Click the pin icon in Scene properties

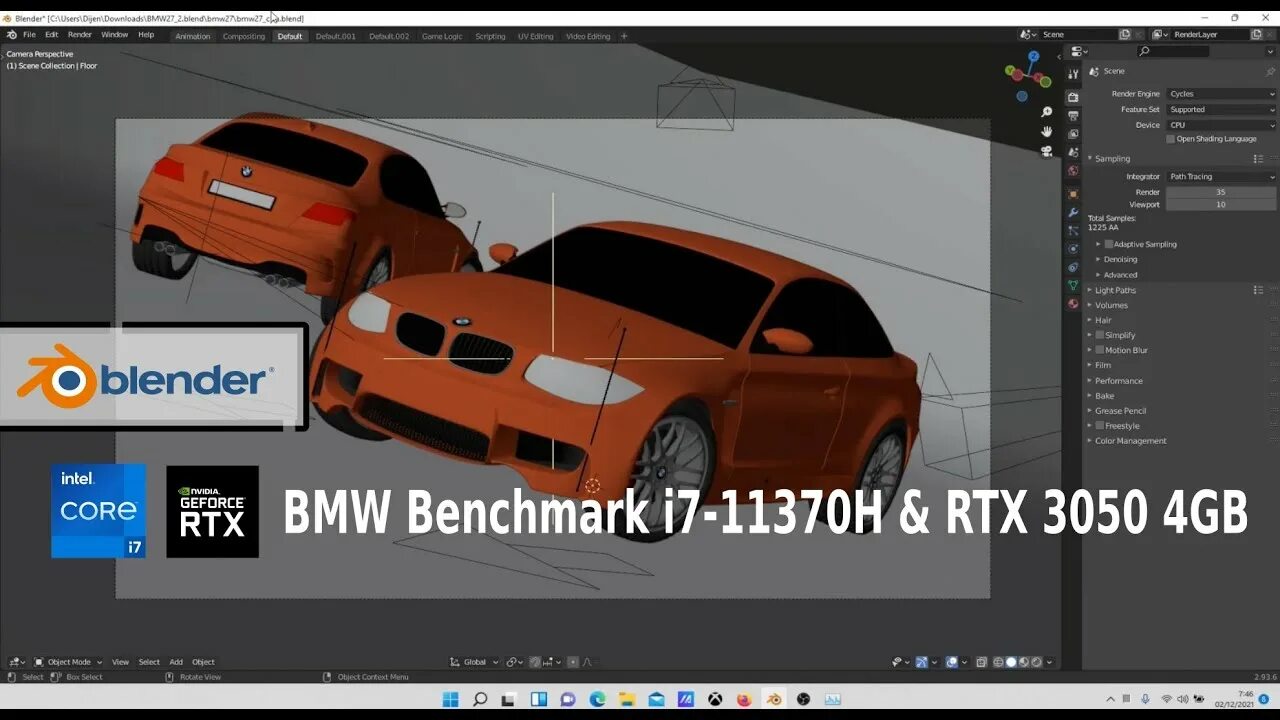(1270, 71)
